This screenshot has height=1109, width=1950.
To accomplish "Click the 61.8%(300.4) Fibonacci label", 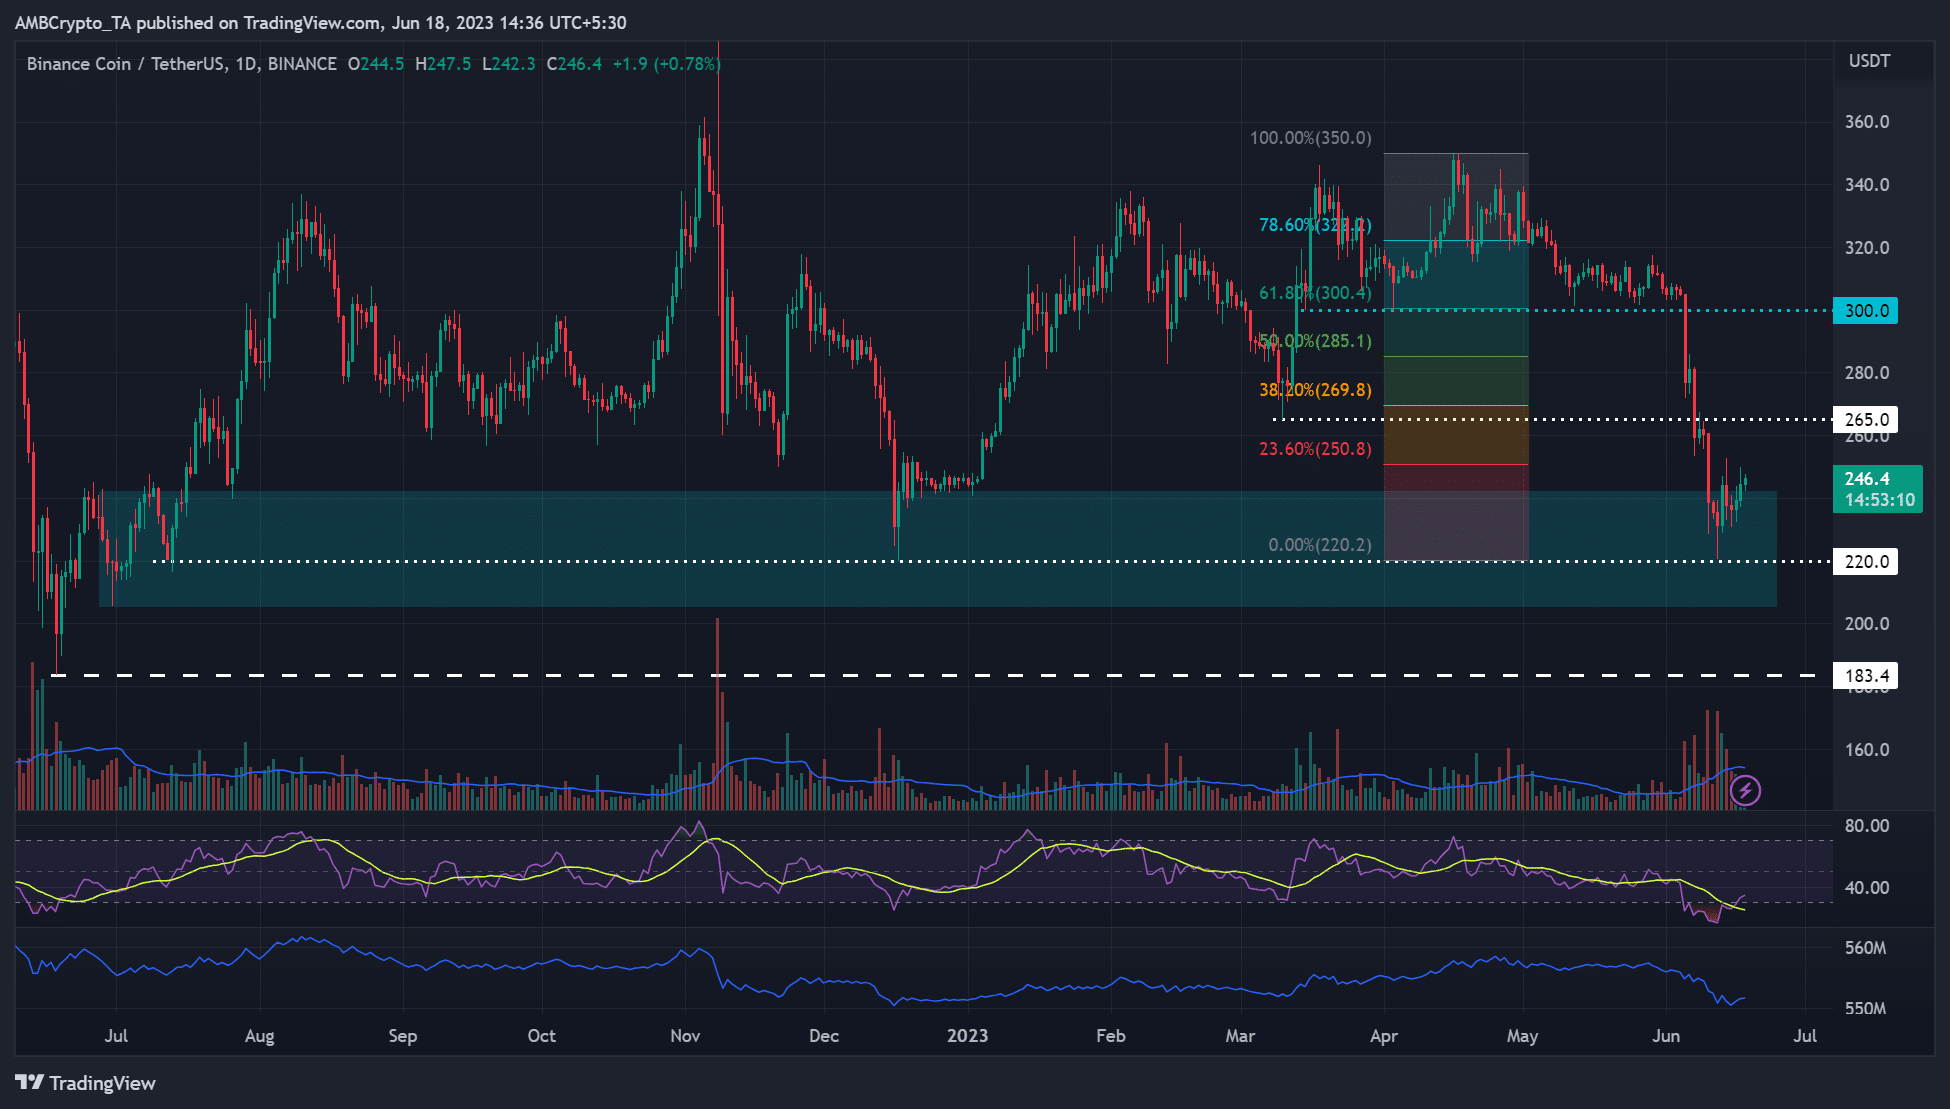I will pos(1315,293).
